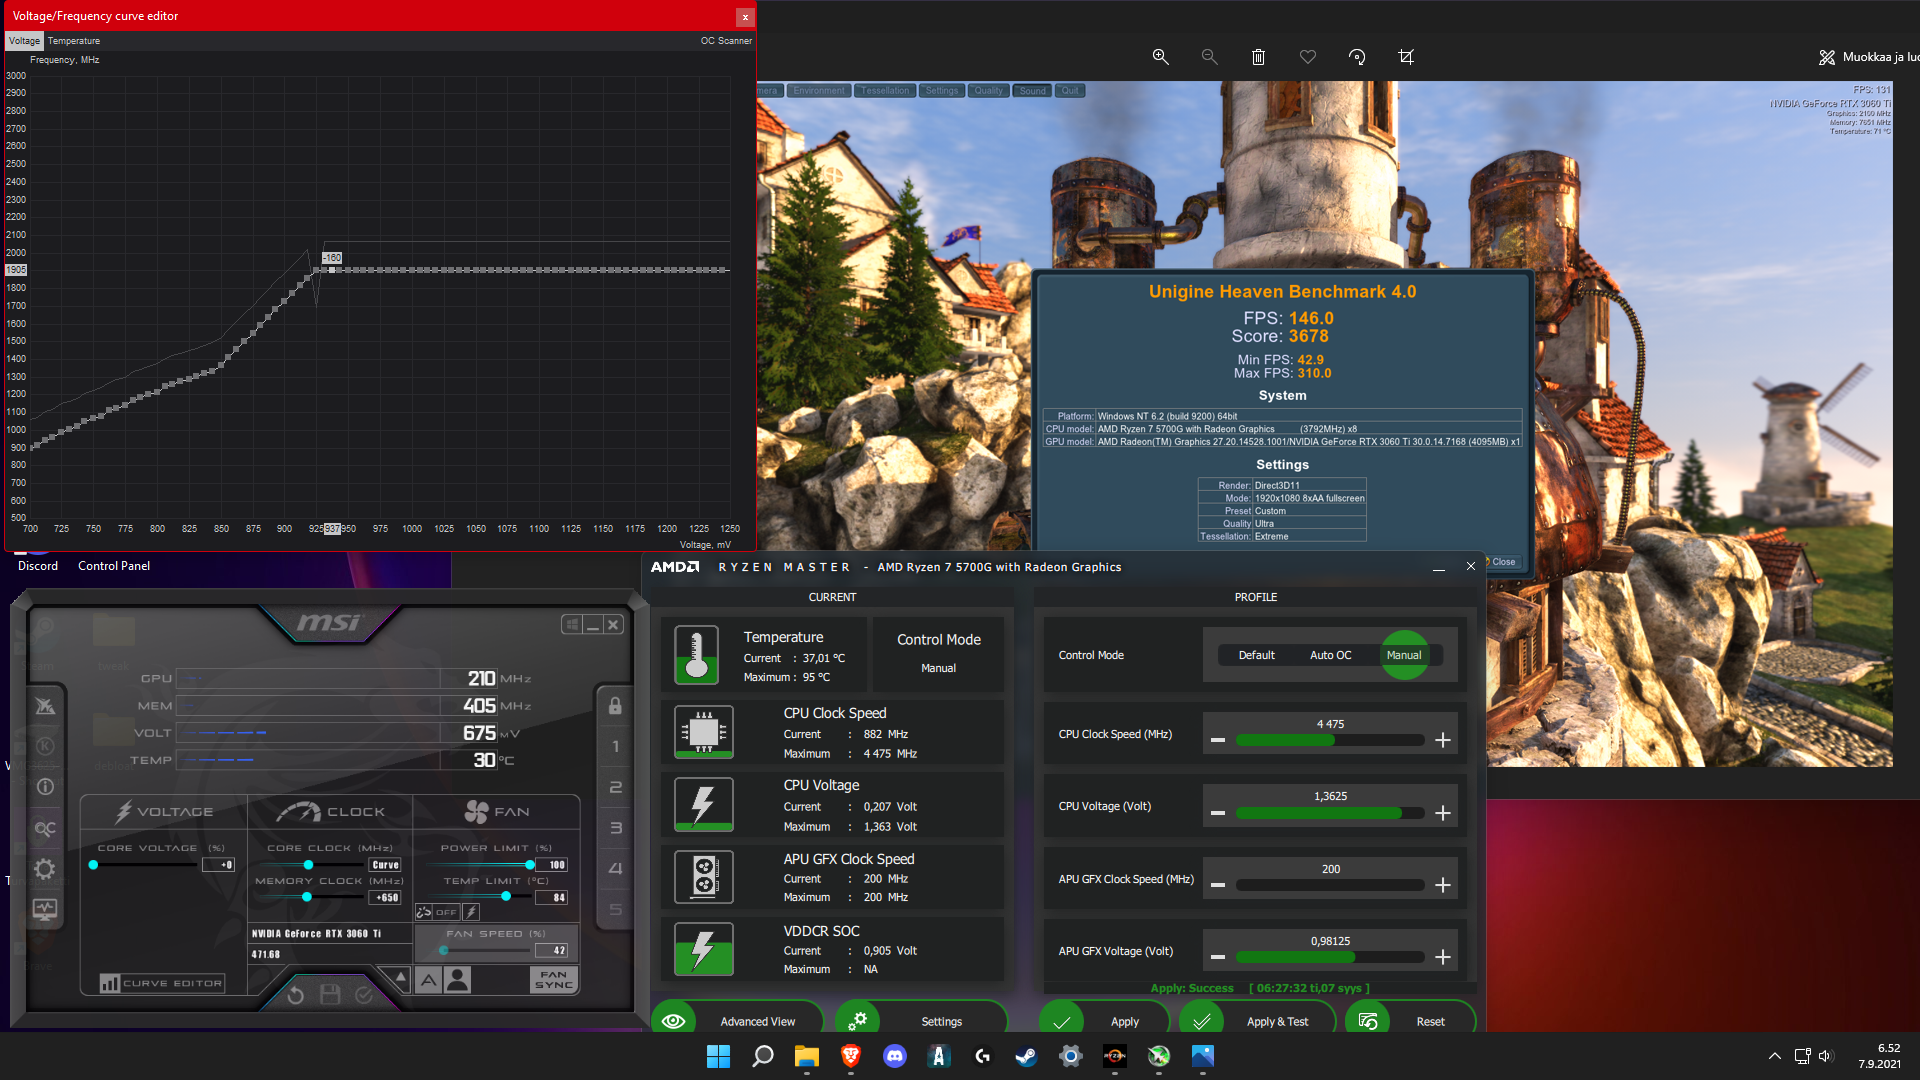The width and height of the screenshot is (1920, 1080).
Task: Select Manual control mode
Action: tap(1404, 655)
